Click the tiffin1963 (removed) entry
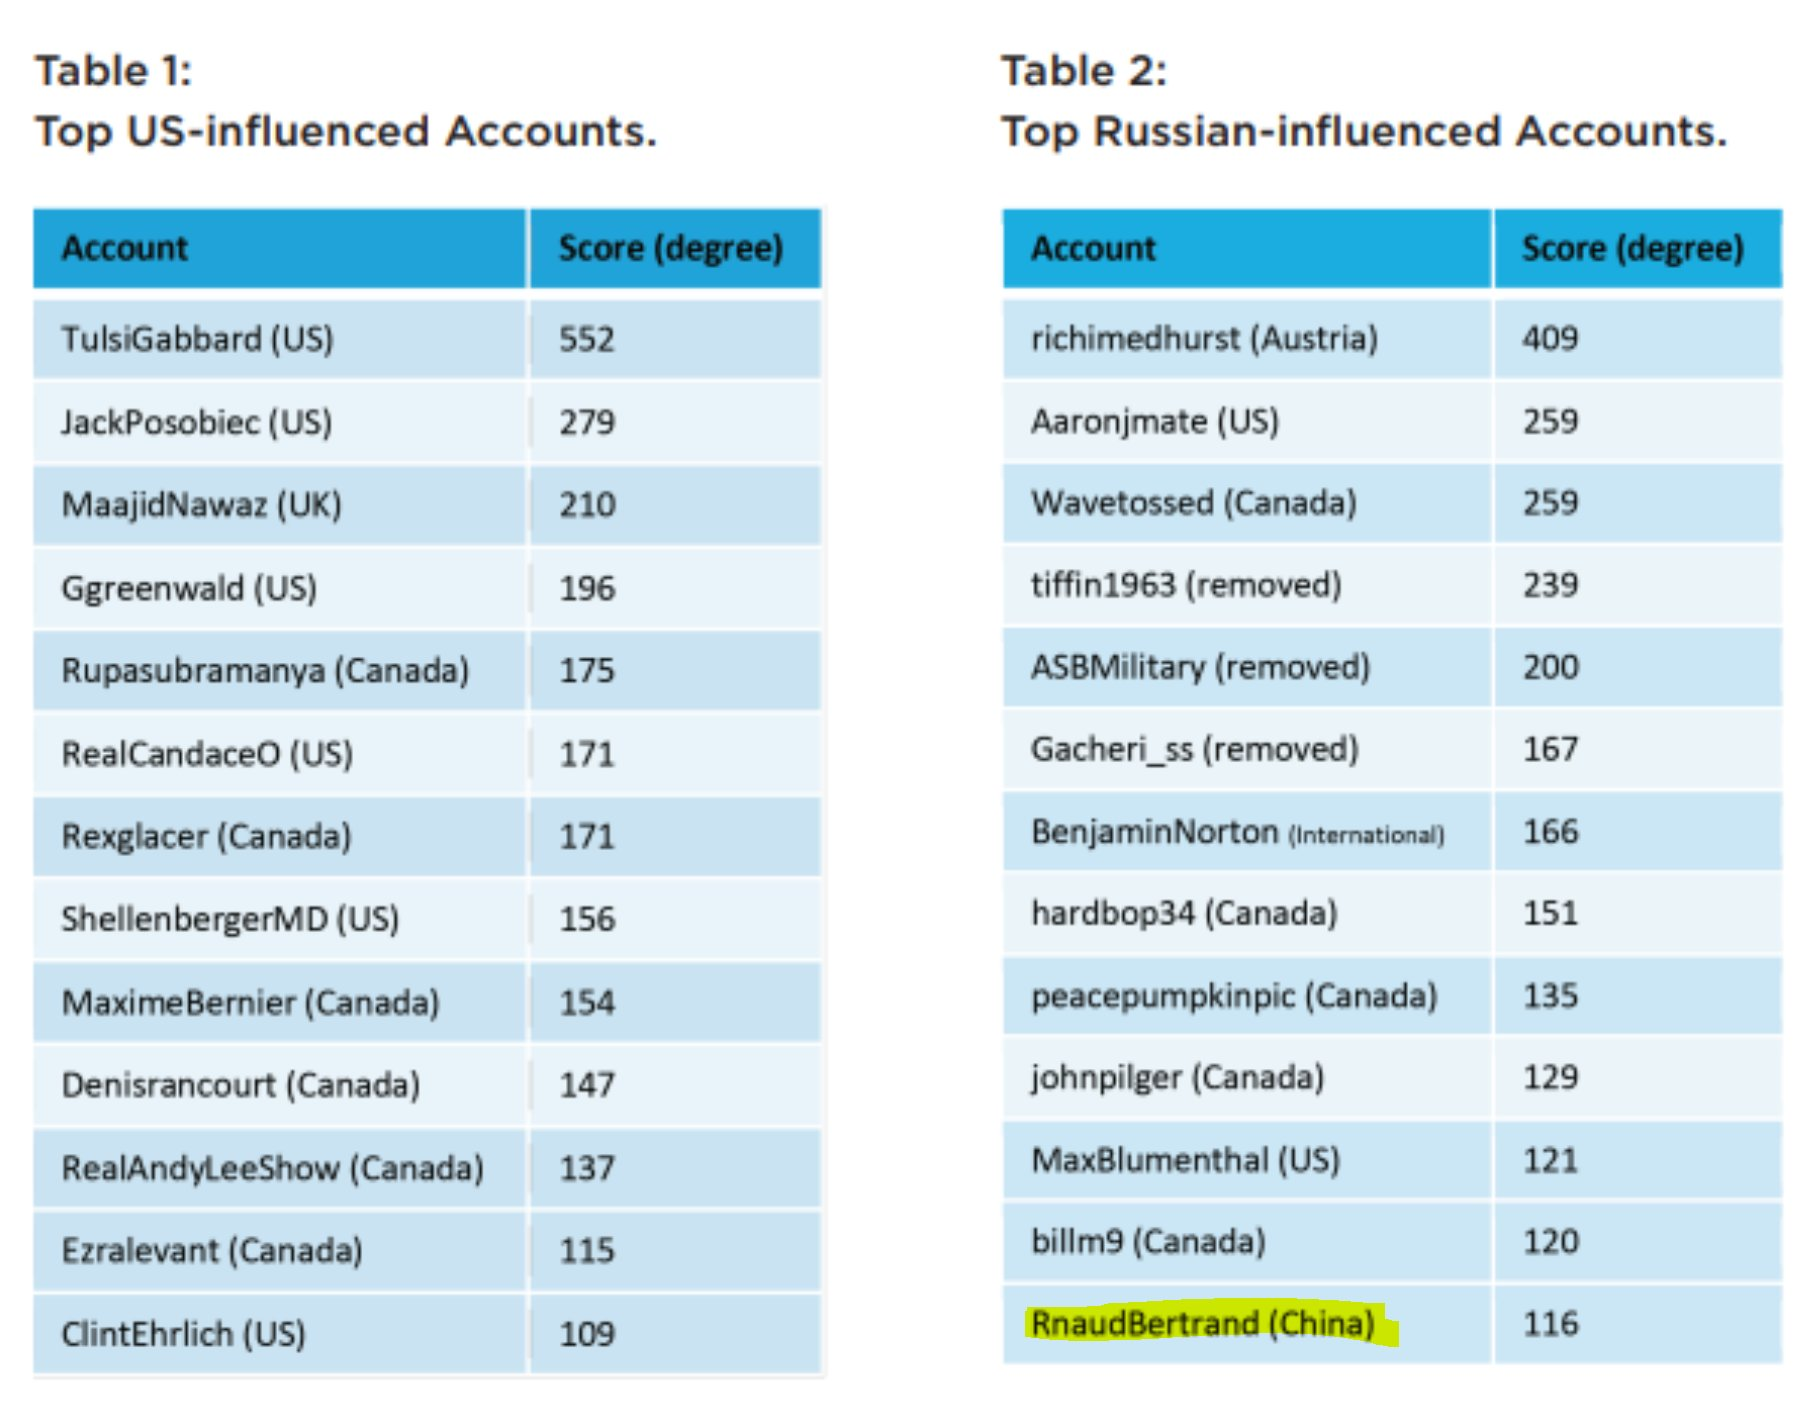The image size is (1804, 1405). tap(1186, 584)
